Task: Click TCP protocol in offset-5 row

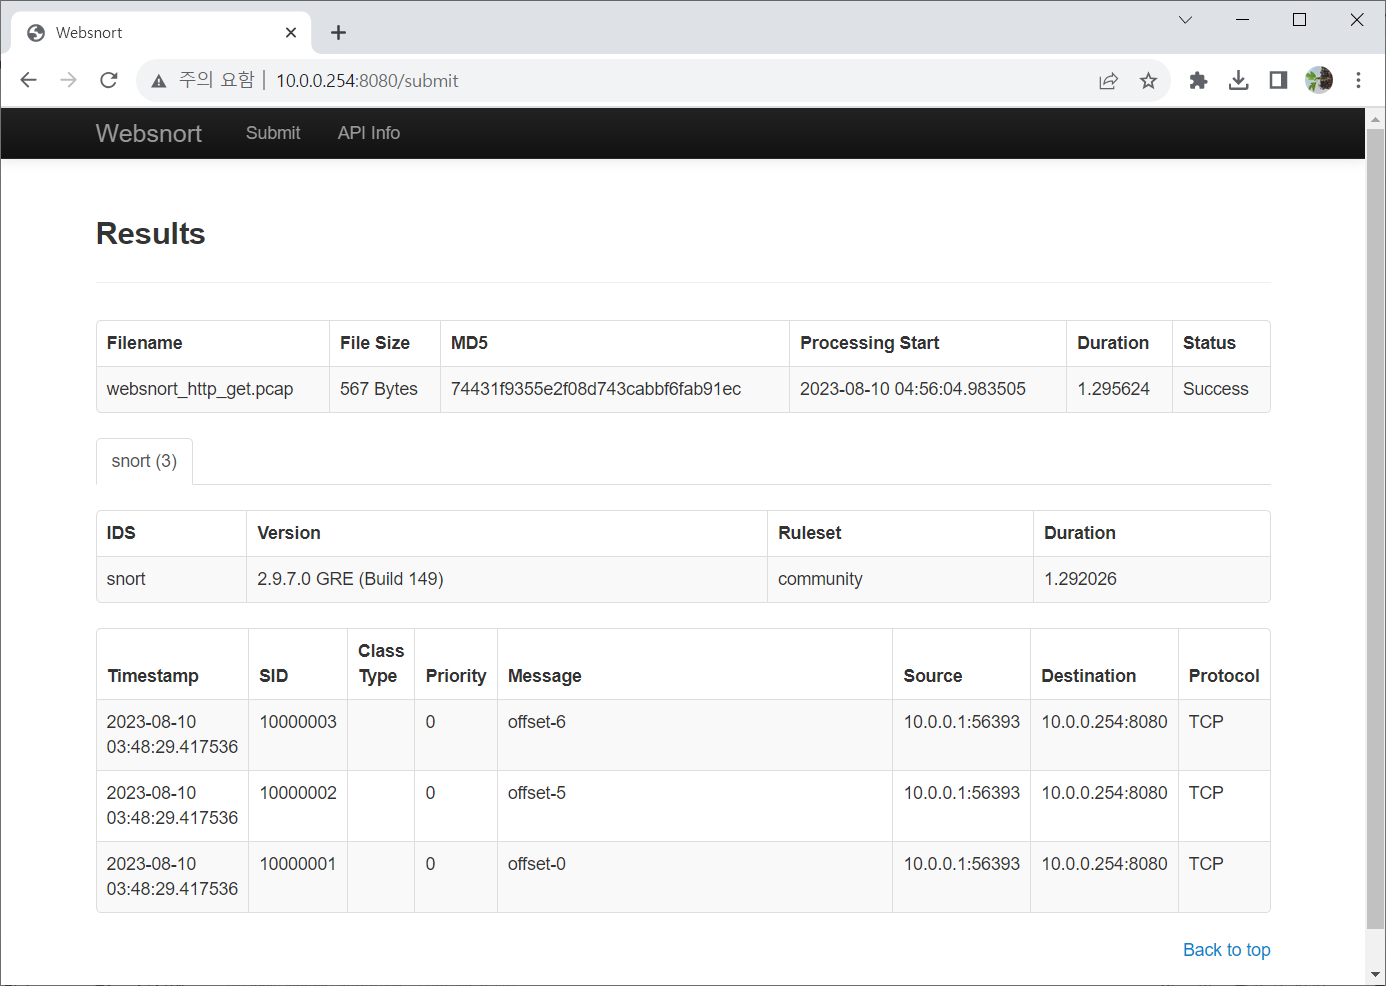Action: [x=1206, y=793]
